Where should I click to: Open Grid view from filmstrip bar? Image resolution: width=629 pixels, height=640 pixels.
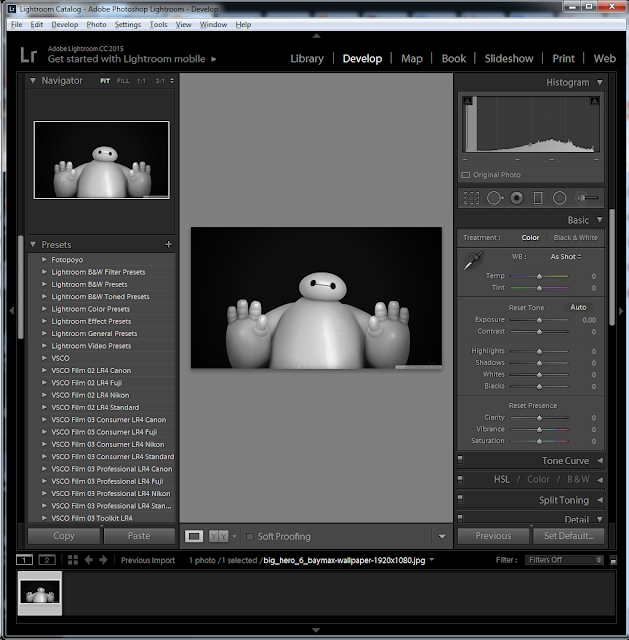pos(73,560)
